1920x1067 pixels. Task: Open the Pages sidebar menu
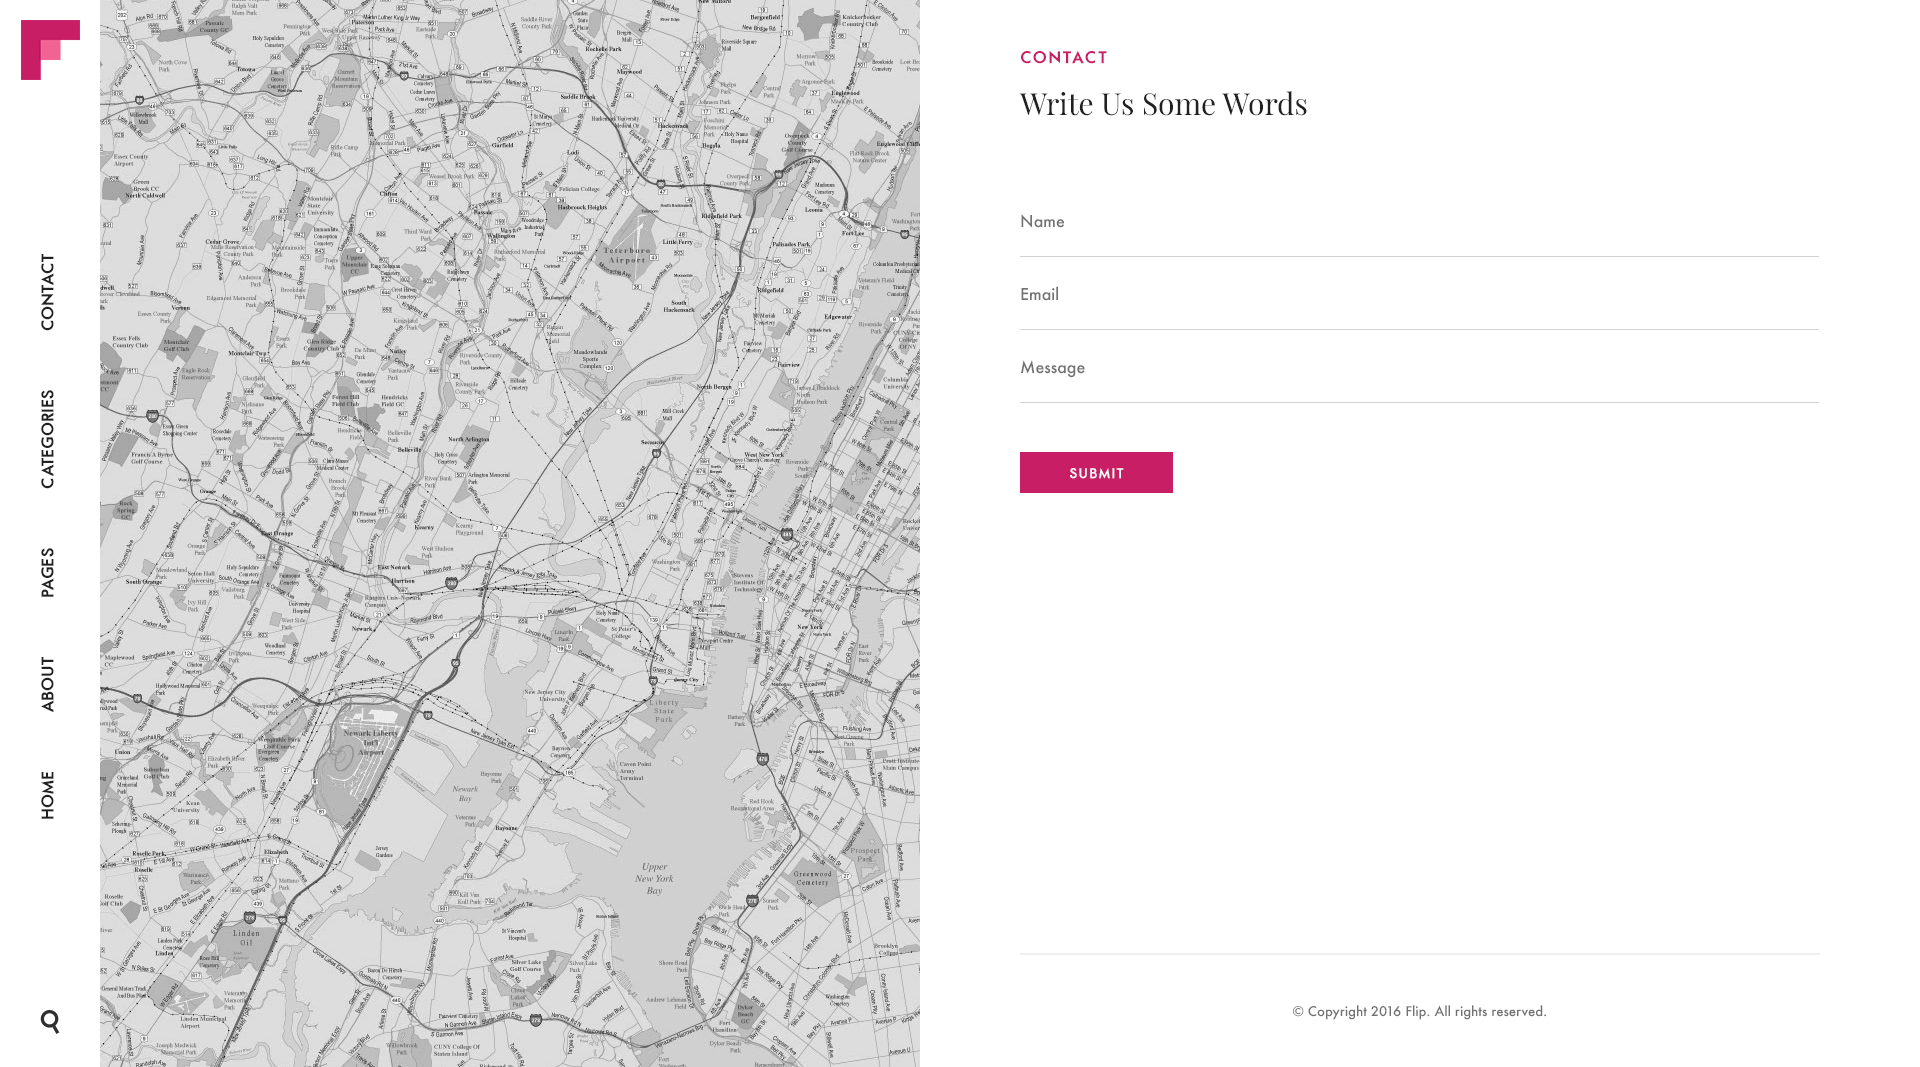click(x=48, y=572)
